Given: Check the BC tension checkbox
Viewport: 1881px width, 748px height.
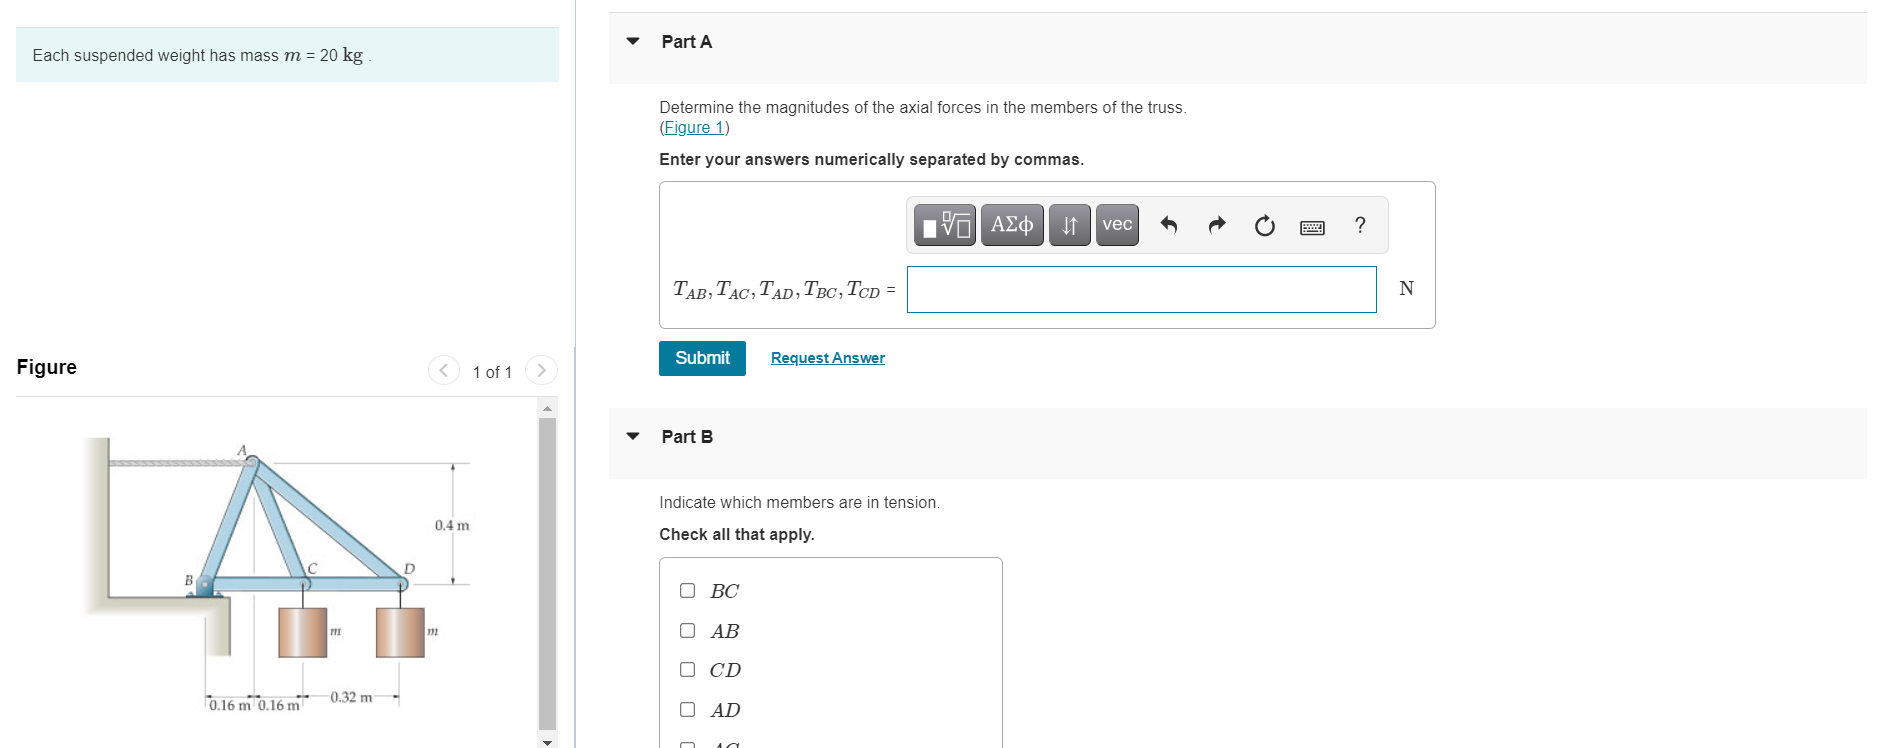Looking at the screenshot, I should click(x=687, y=591).
